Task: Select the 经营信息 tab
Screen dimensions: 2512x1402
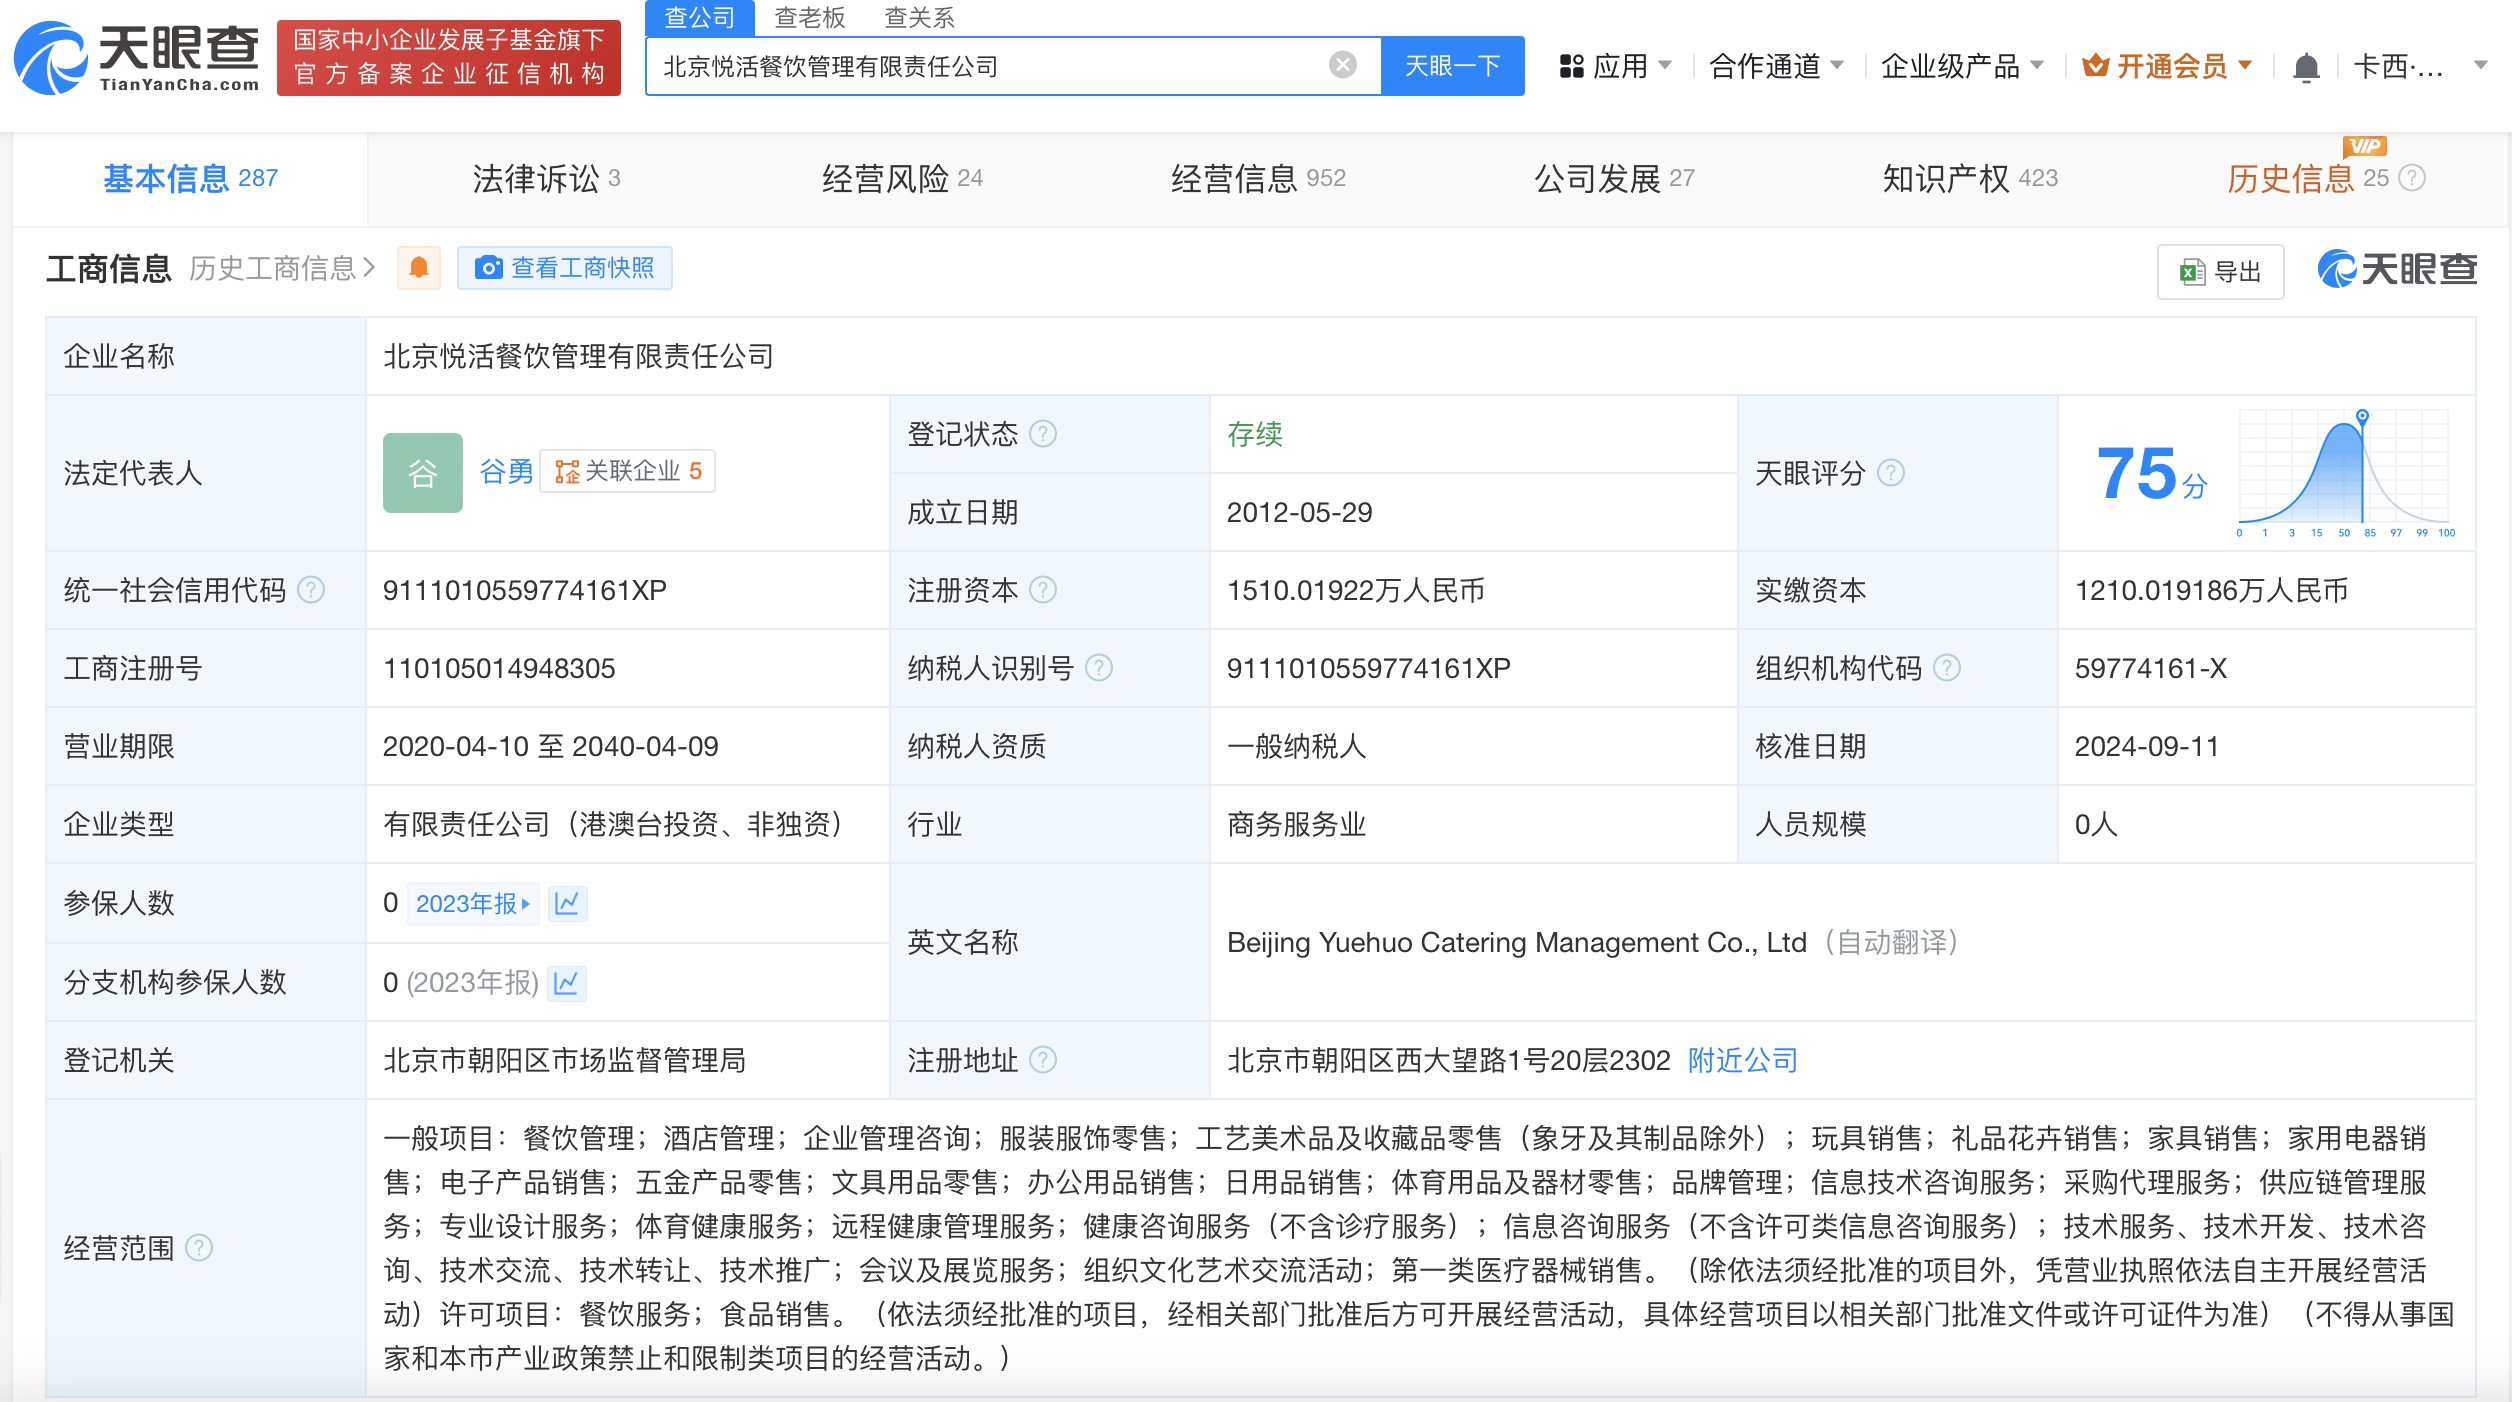Action: [1258, 178]
